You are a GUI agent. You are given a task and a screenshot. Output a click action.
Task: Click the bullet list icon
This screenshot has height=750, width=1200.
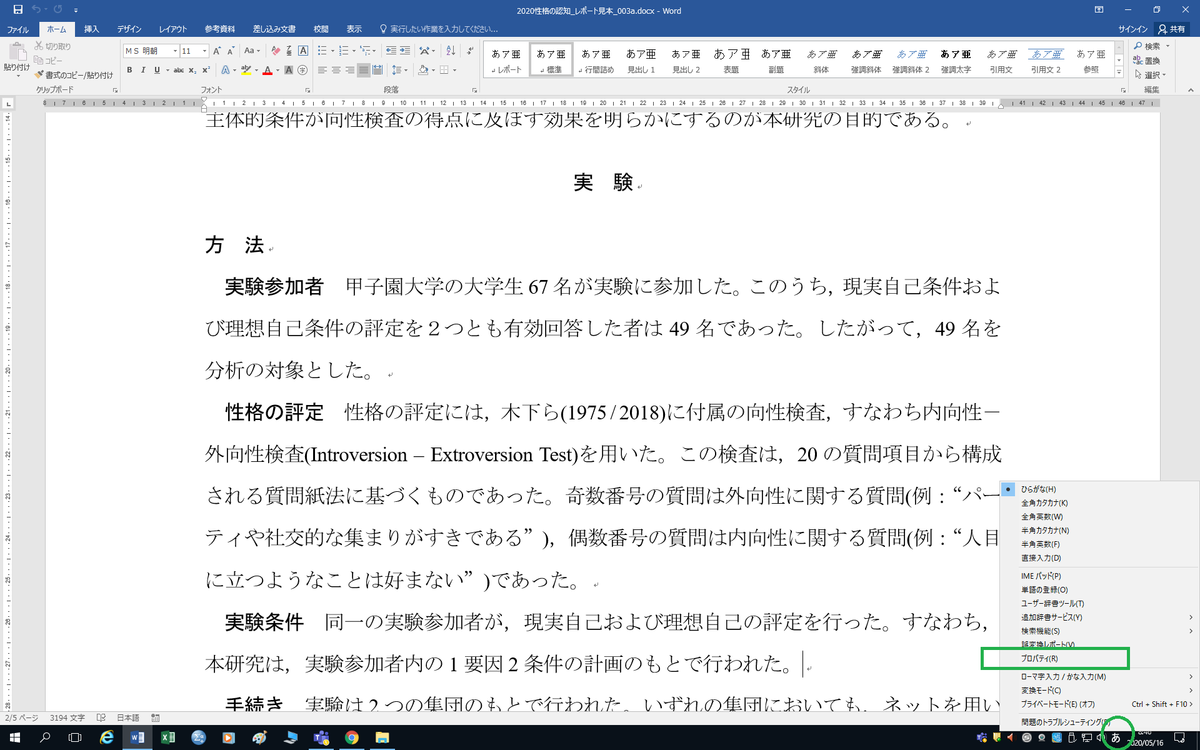point(324,51)
